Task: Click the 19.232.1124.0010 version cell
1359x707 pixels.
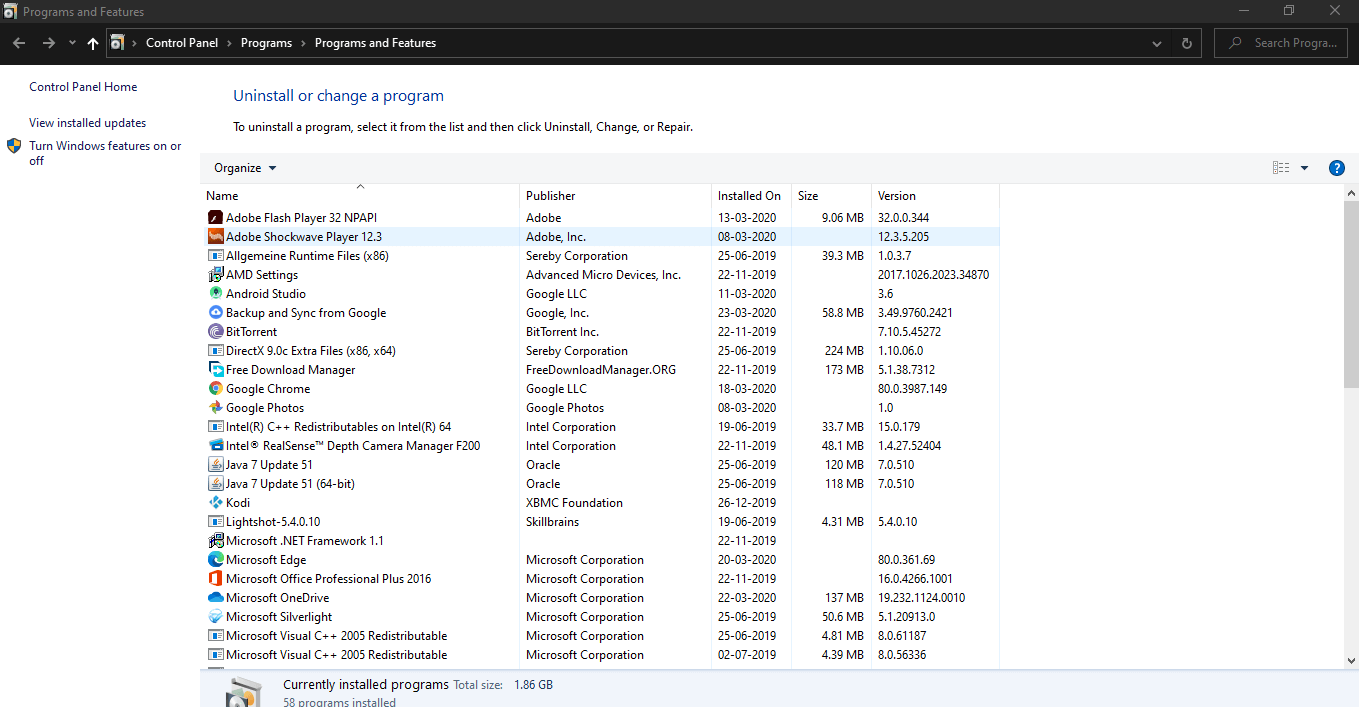Action: (921, 598)
